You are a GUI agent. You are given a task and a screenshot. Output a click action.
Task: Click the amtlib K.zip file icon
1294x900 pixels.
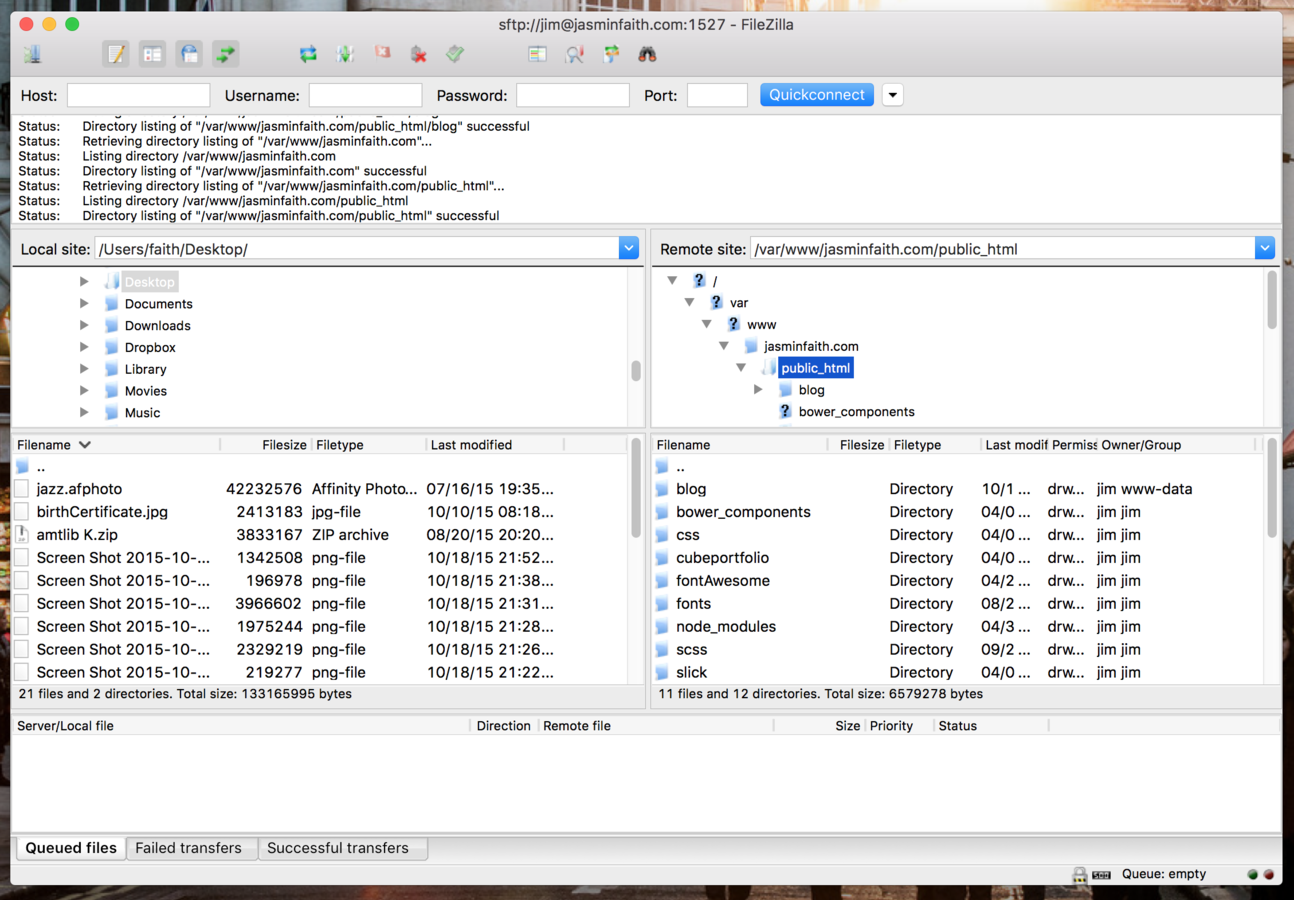tap(21, 535)
